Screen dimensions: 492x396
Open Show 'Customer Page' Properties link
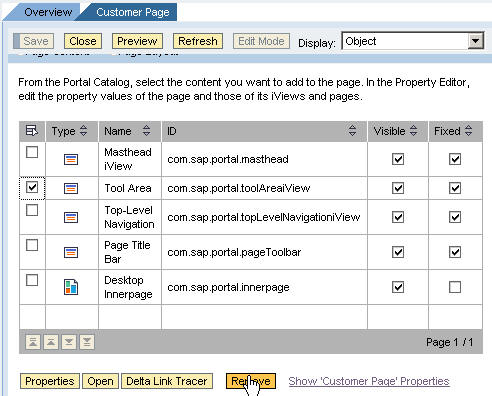click(369, 381)
